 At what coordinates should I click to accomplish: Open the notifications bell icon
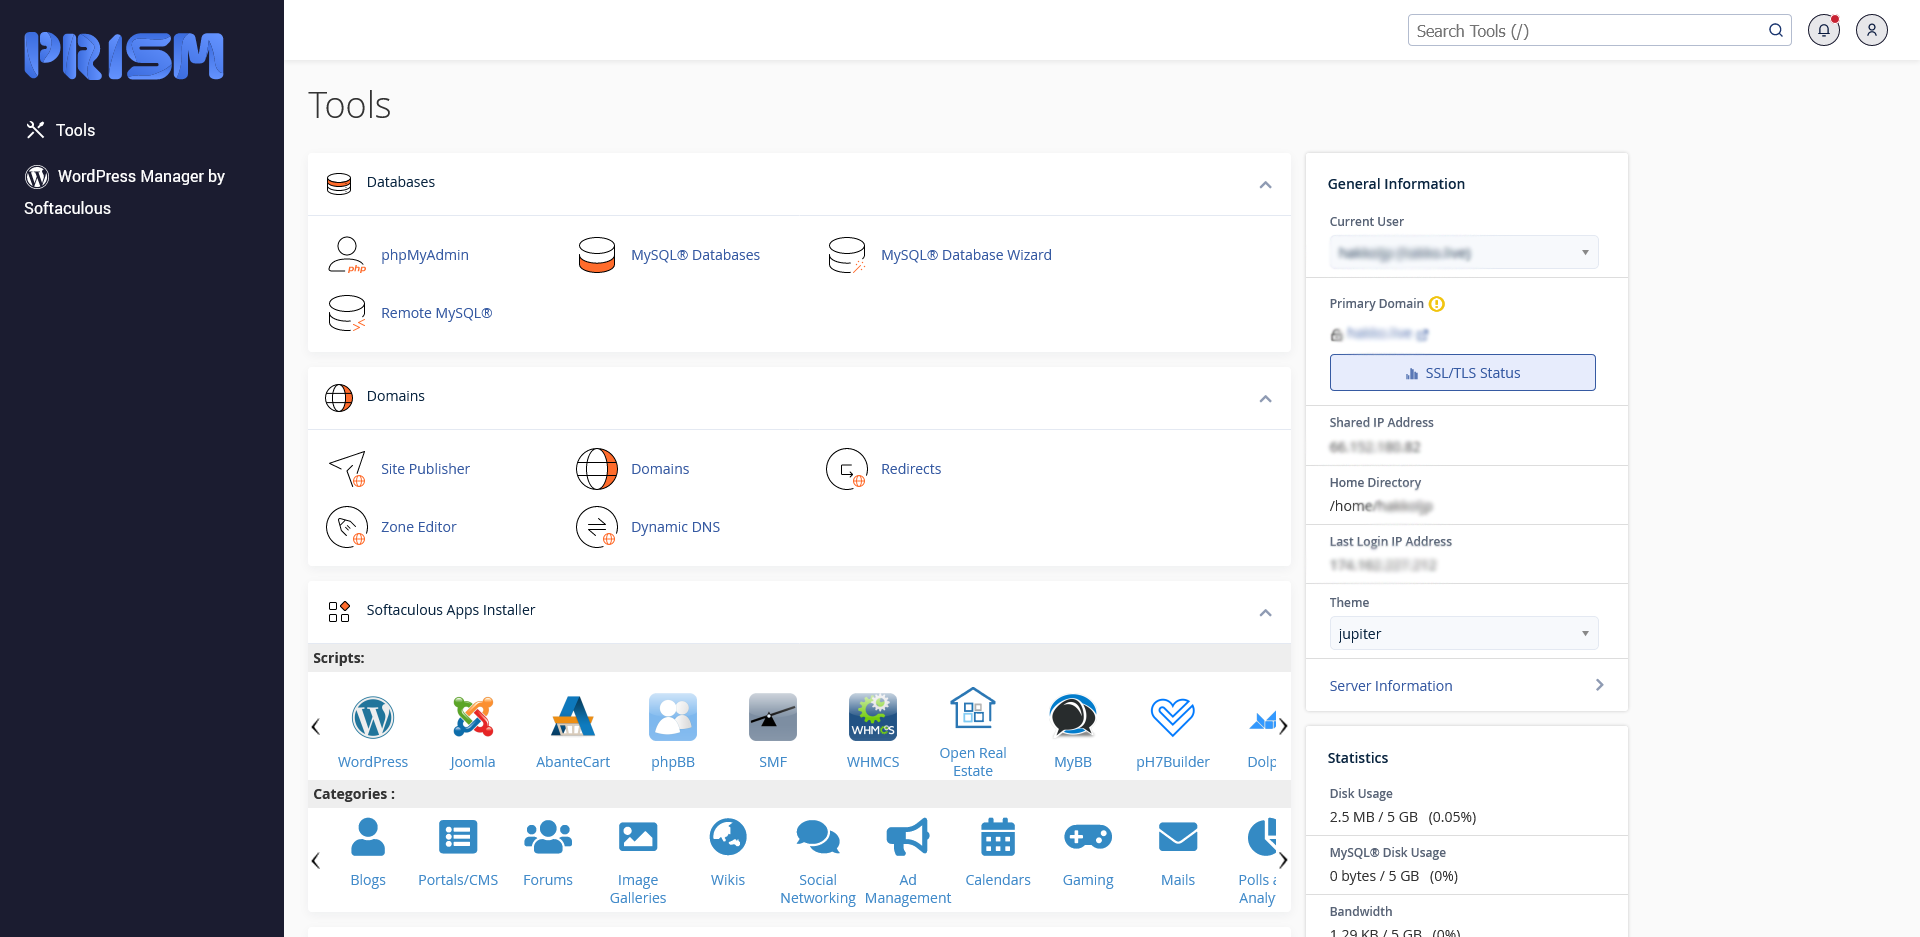1823,30
